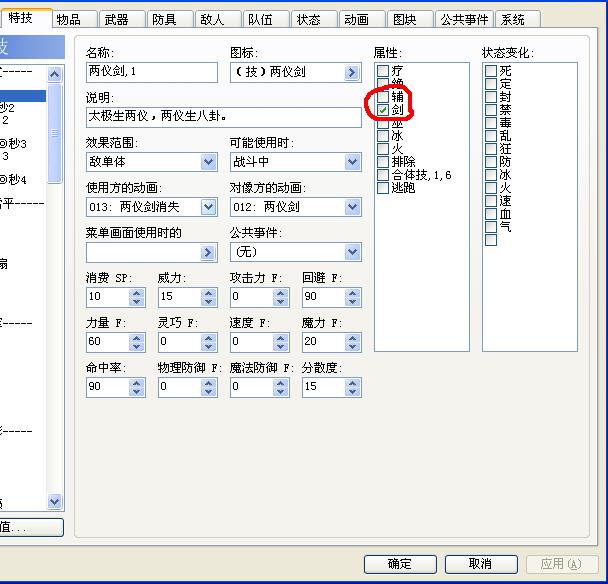Check the 火 attribute in 属性 list
Image resolution: width=608 pixels, height=584 pixels.
pyautogui.click(x=383, y=149)
